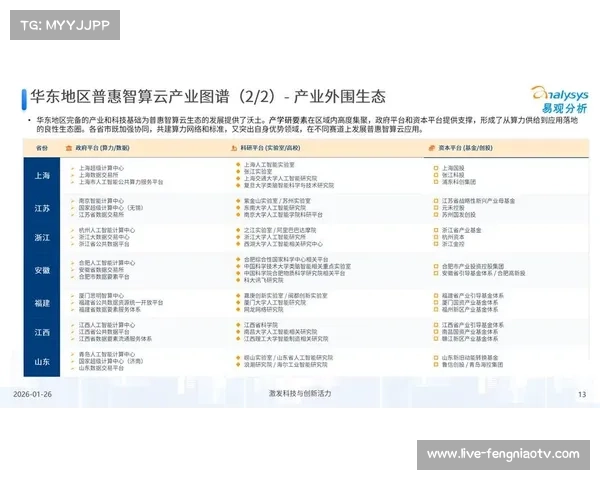The width and height of the screenshot is (600, 480).
Task: Click the entry 浙江金控
Action: tap(453, 244)
